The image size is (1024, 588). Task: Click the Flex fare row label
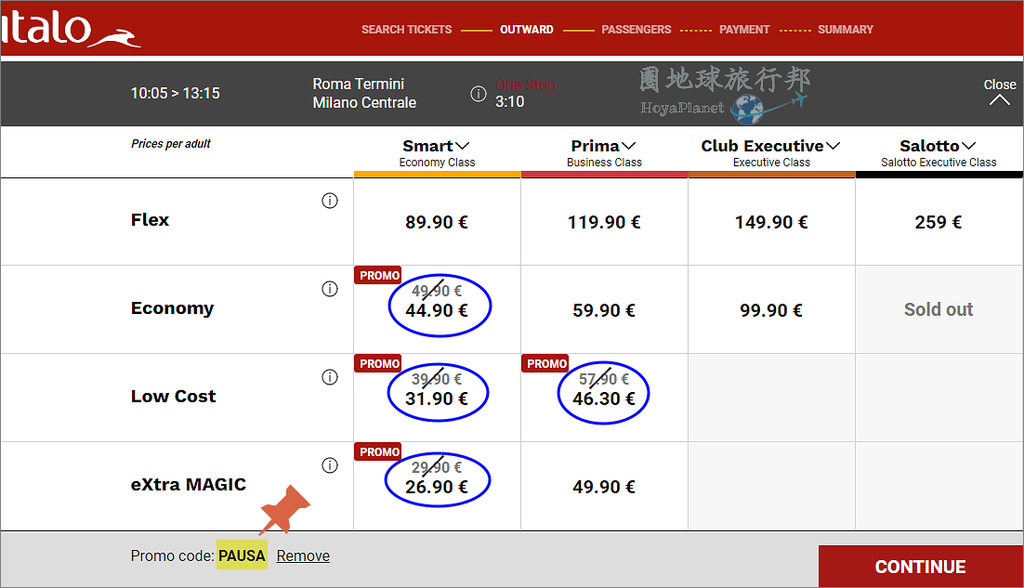coord(150,220)
